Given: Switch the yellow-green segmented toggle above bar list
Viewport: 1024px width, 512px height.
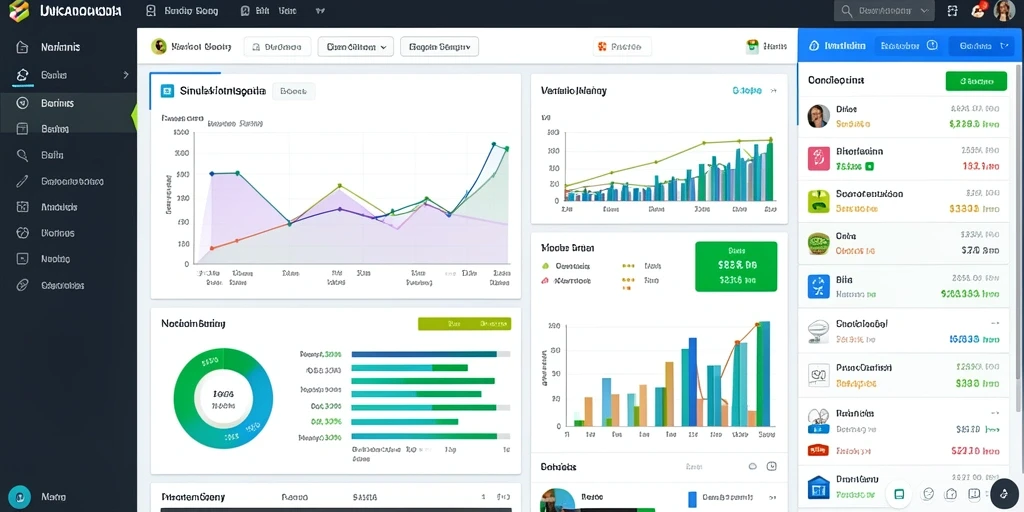Looking at the screenshot, I should [464, 323].
